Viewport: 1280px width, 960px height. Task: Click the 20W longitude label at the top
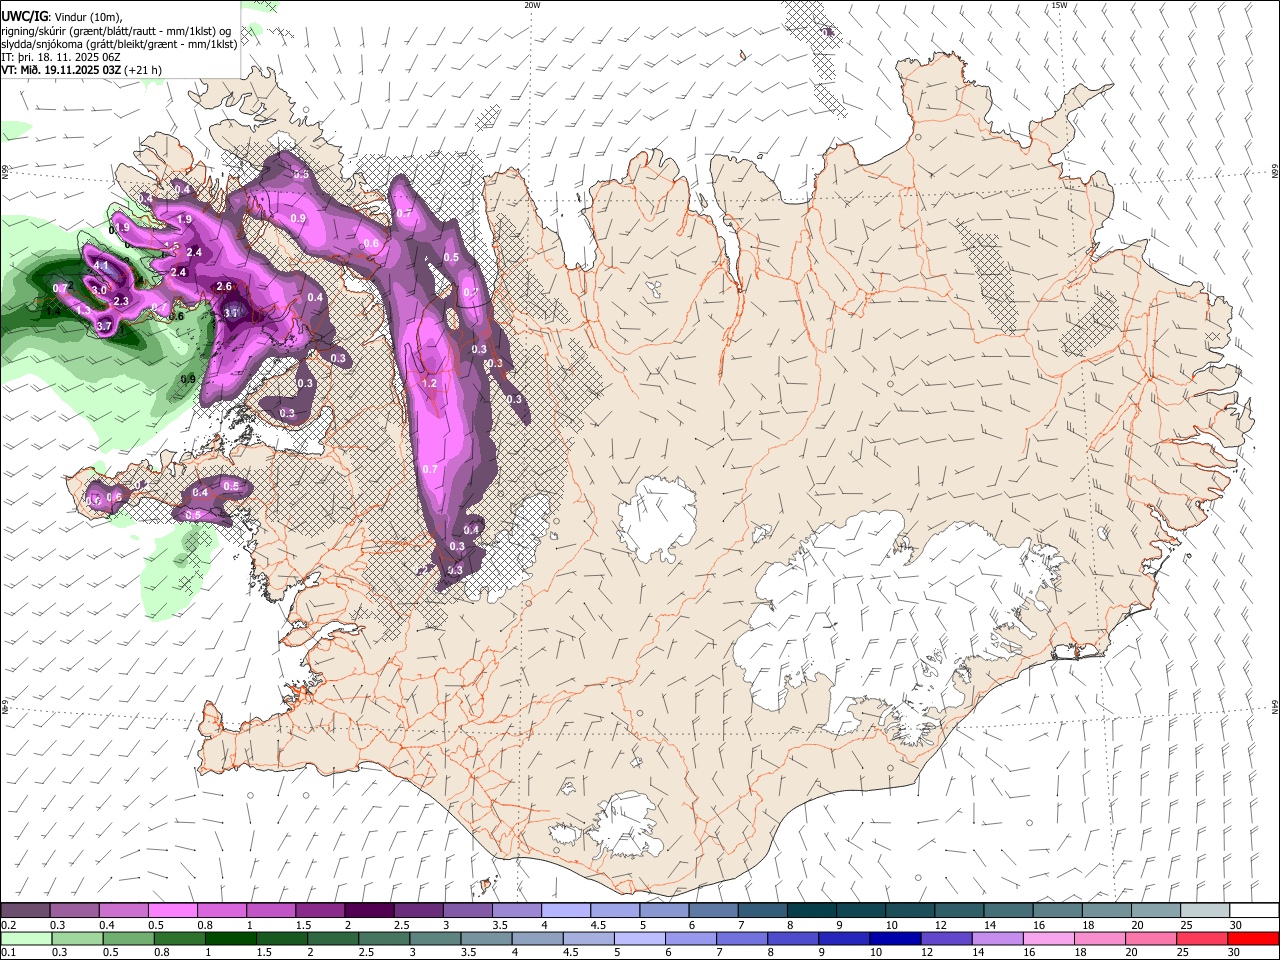coord(532,5)
